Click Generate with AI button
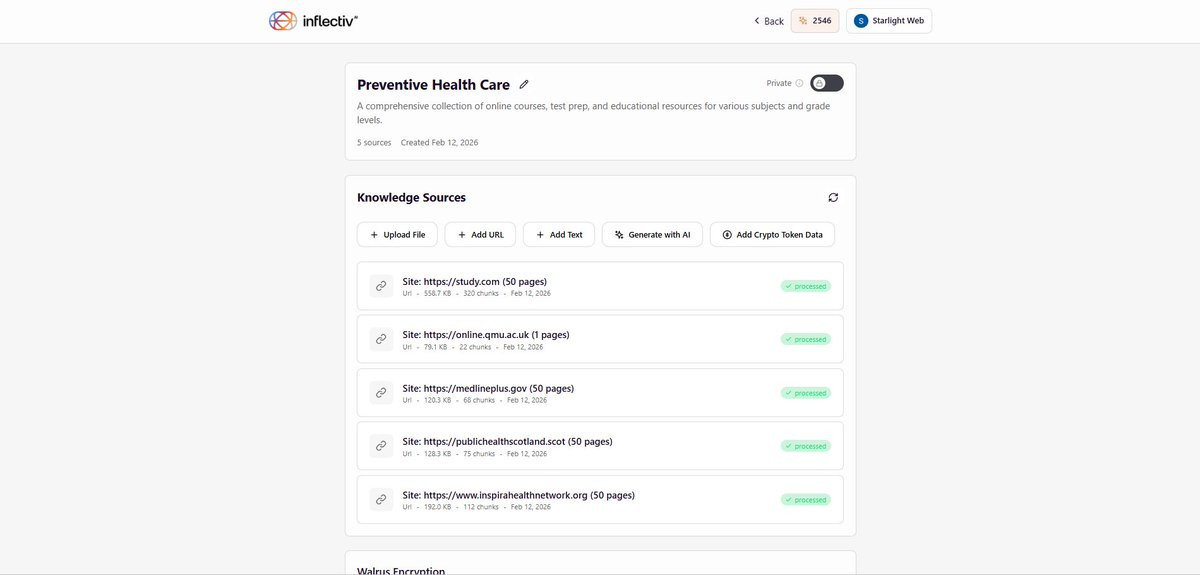This screenshot has width=1200, height=575. 653,235
